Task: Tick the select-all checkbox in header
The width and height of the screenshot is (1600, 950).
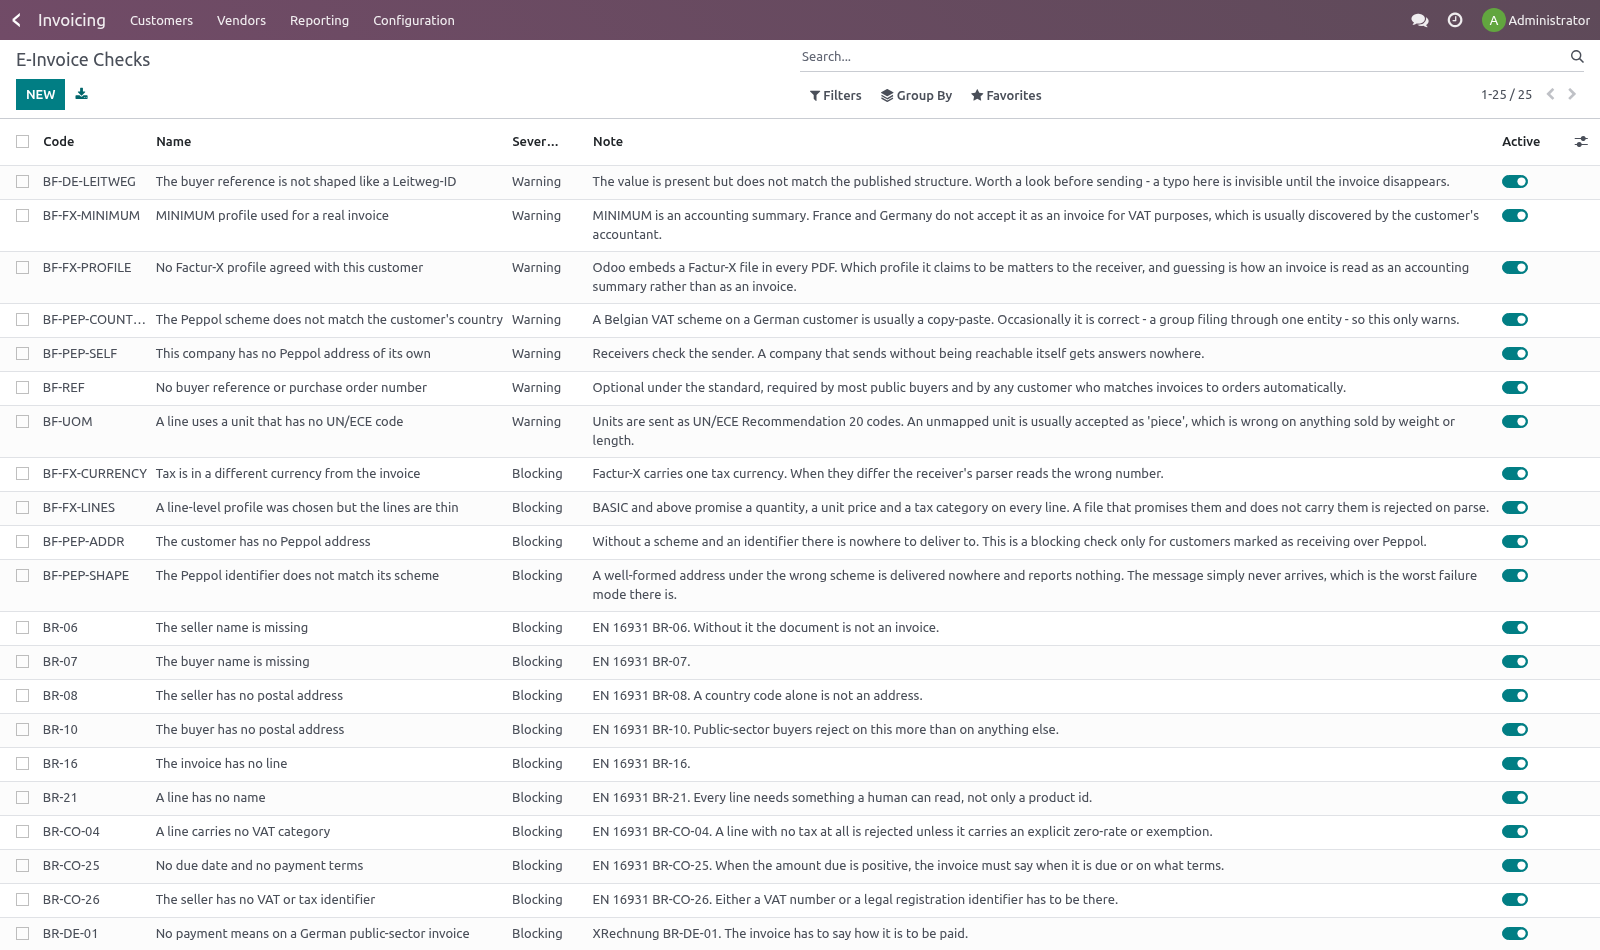Action: point(22,142)
